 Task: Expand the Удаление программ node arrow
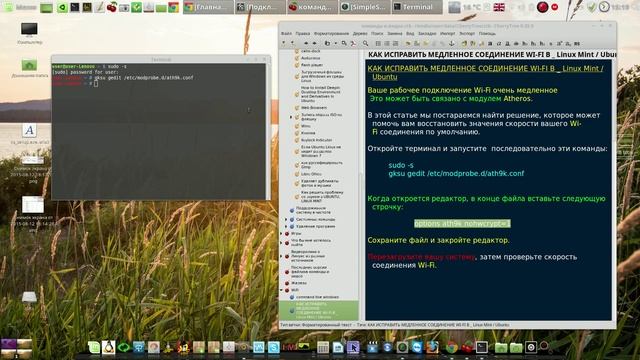pyautogui.click(x=286, y=227)
